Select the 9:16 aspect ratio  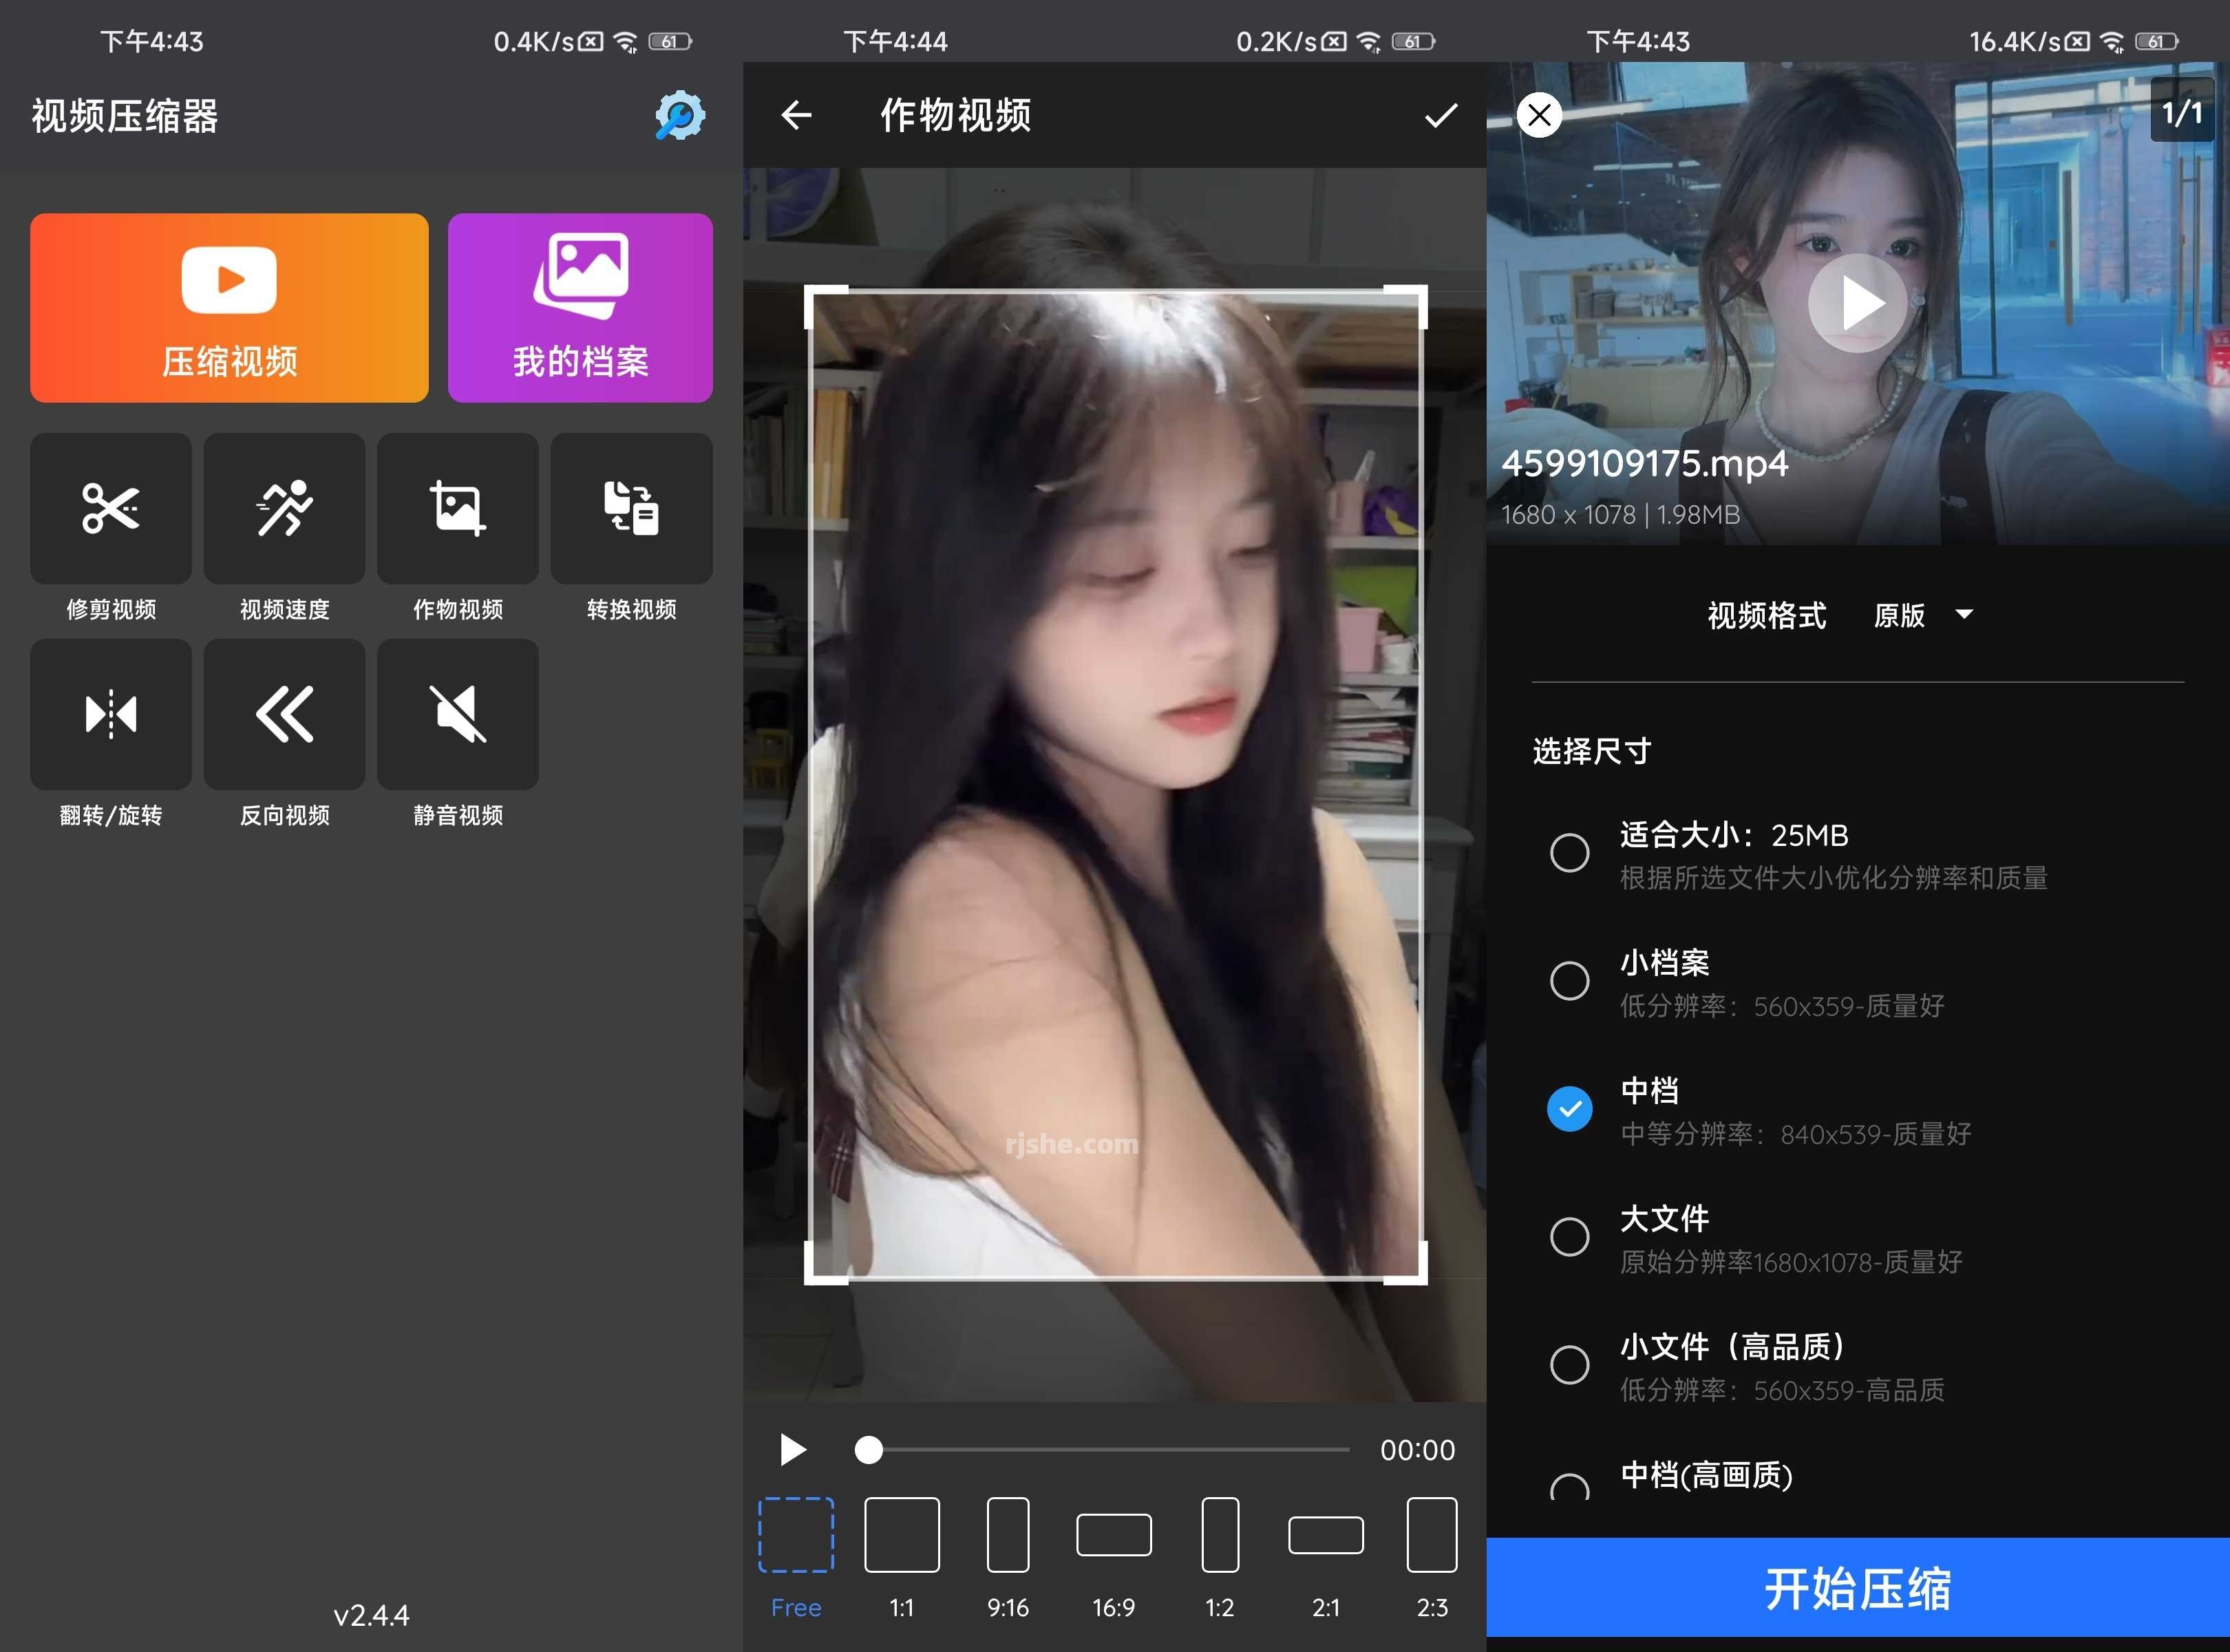pyautogui.click(x=1007, y=1536)
